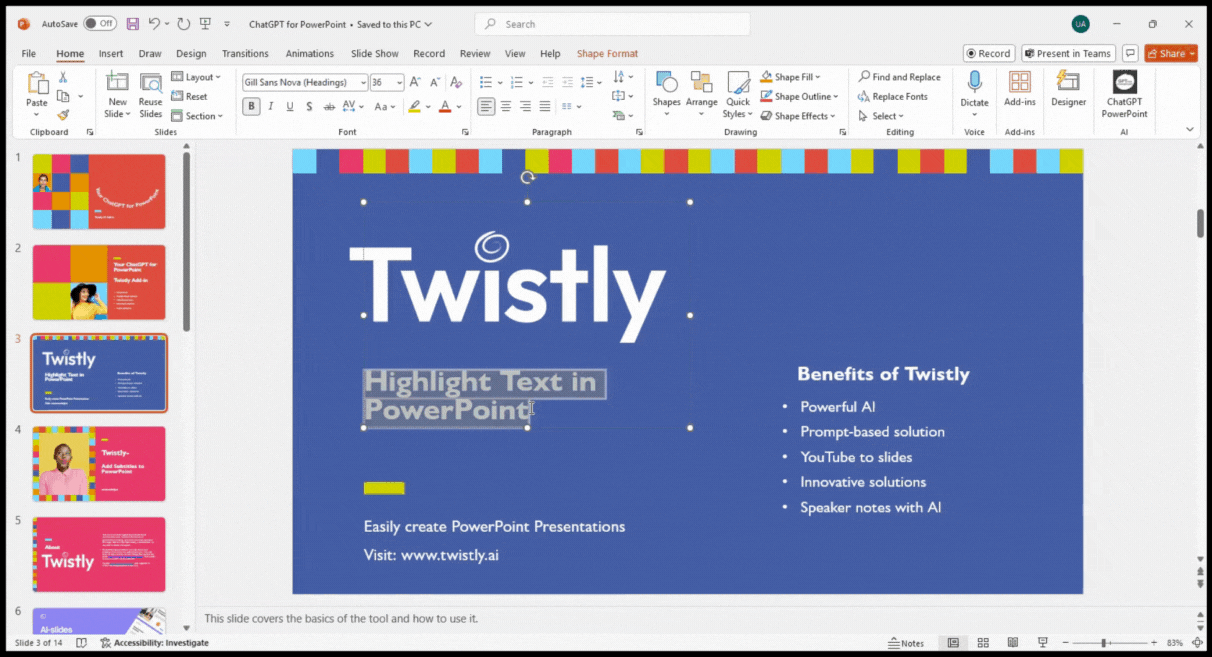Click the Find and Replace magnifier
Image resolution: width=1212 pixels, height=657 pixels.
pyautogui.click(x=864, y=77)
